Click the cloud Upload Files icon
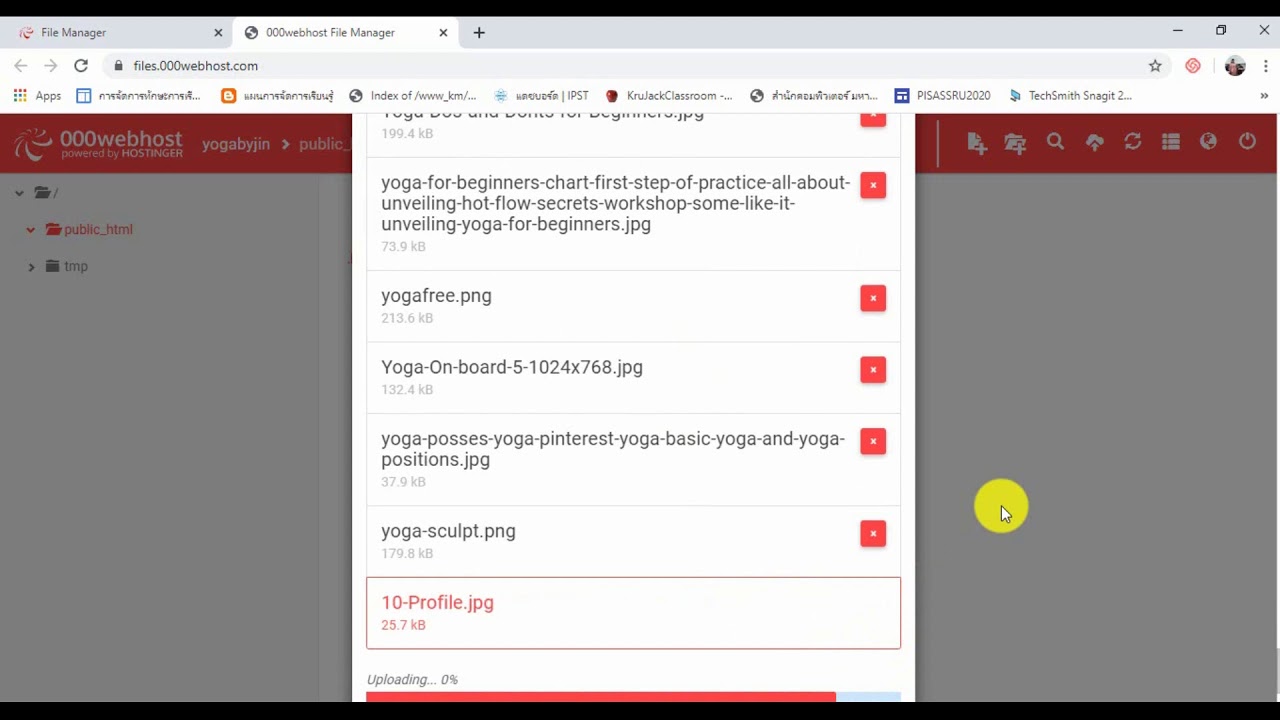This screenshot has height=720, width=1280. point(1094,143)
